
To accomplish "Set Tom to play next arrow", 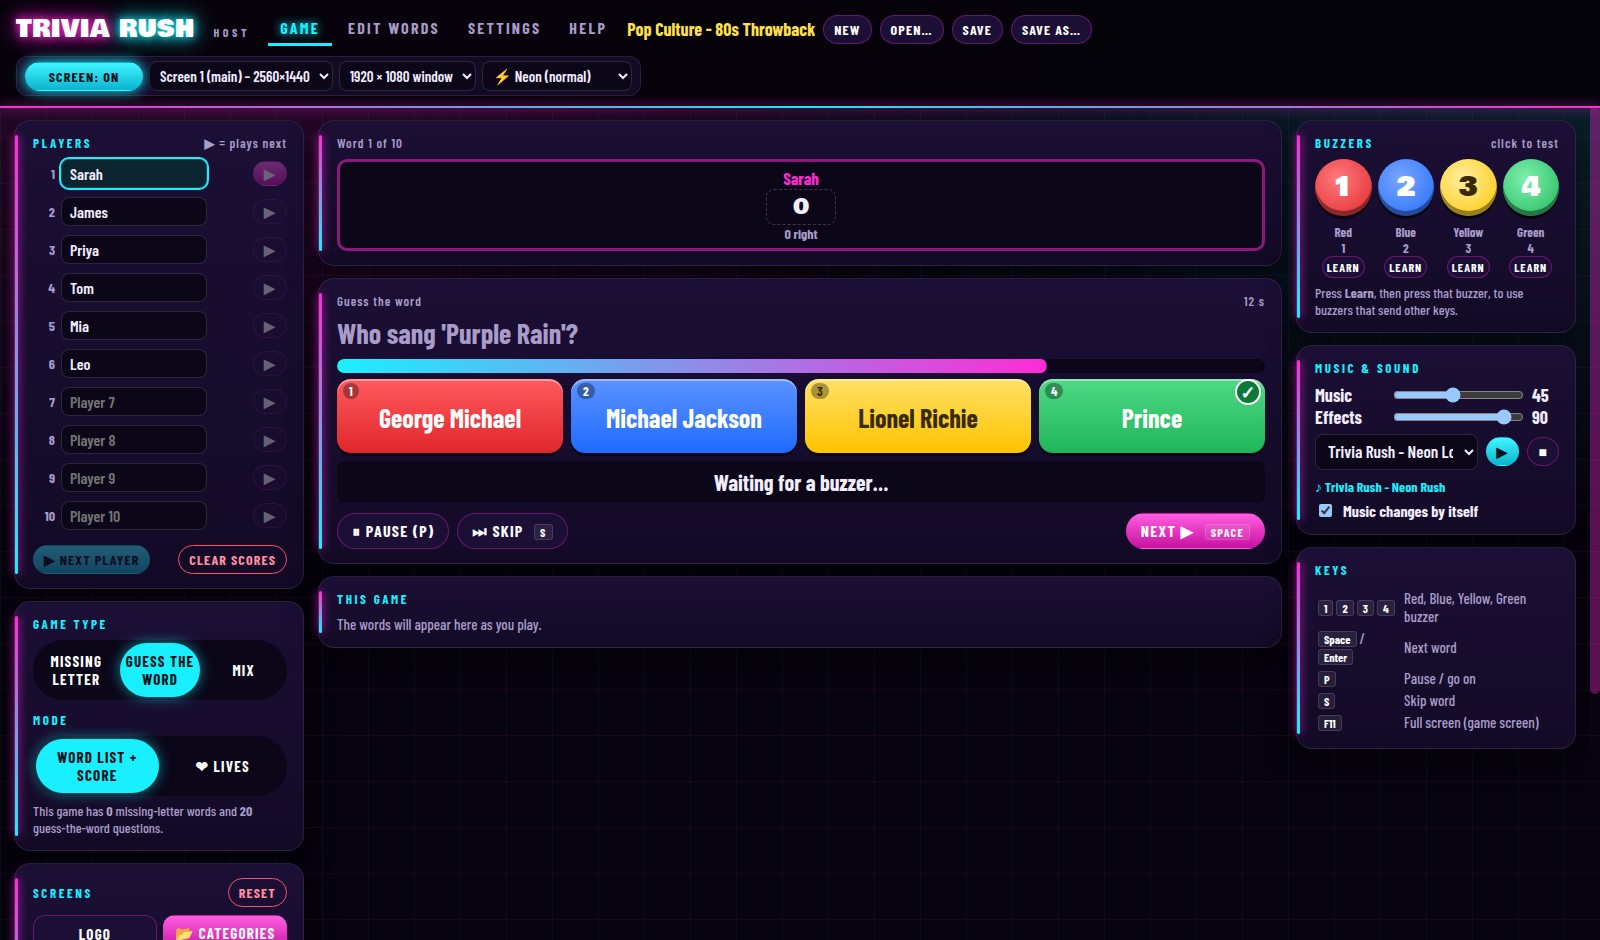I will [269, 288].
